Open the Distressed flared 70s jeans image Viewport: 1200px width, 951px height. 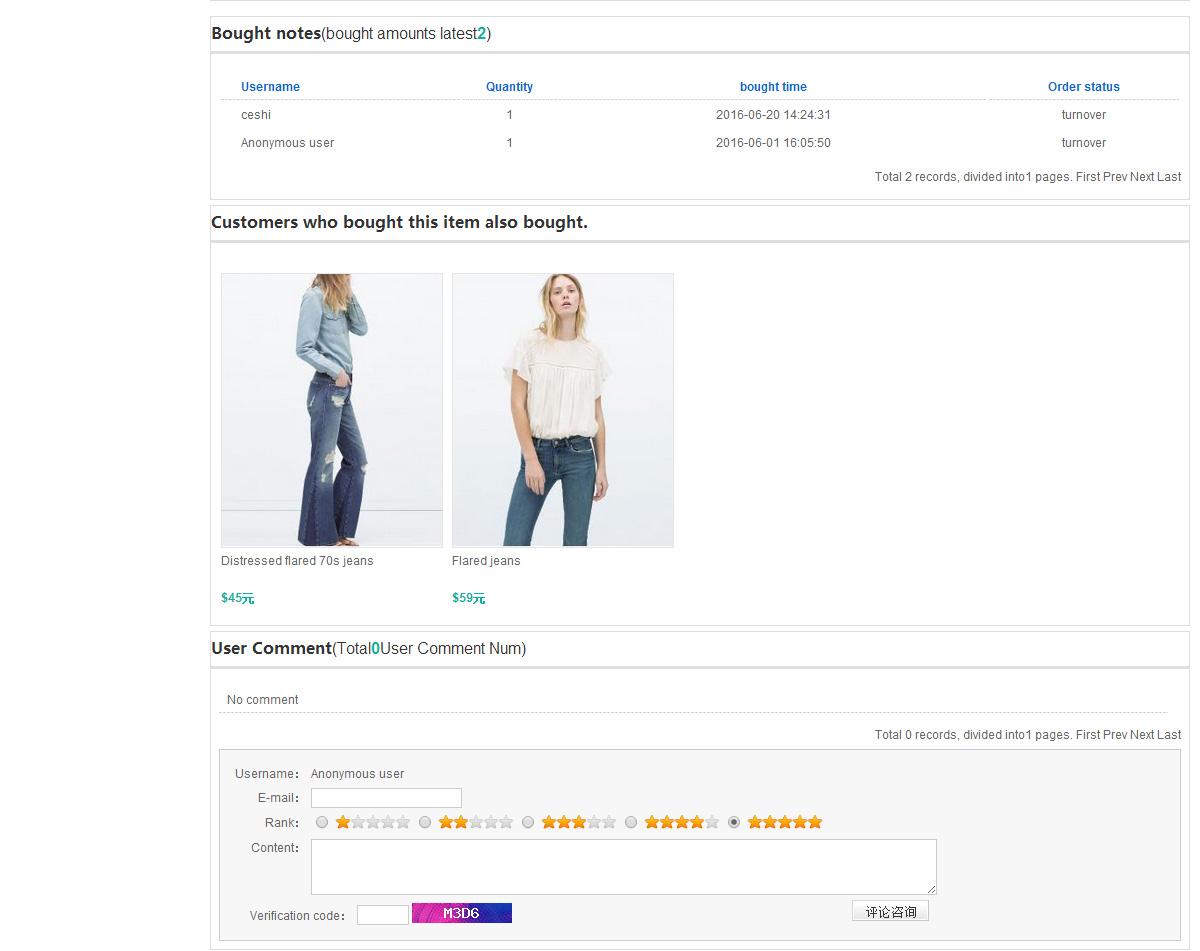[332, 410]
